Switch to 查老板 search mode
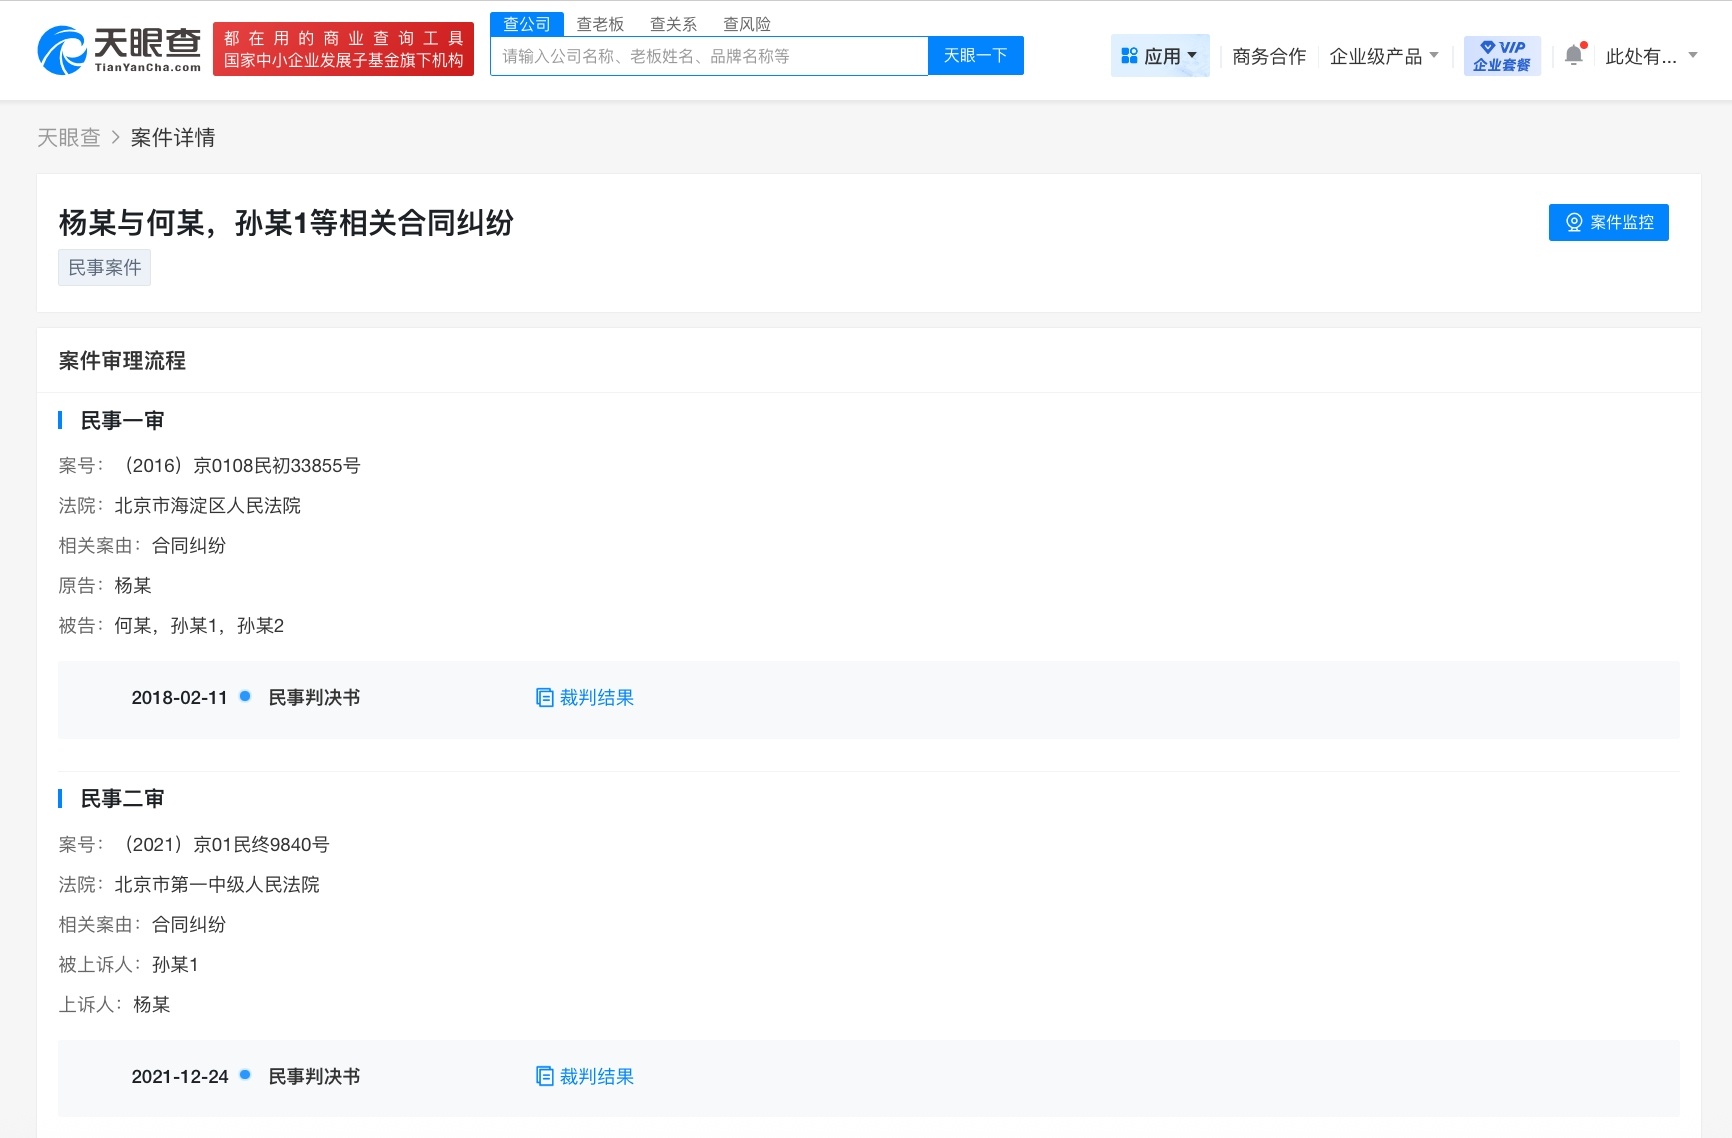Viewport: 1732px width, 1138px height. [x=598, y=23]
